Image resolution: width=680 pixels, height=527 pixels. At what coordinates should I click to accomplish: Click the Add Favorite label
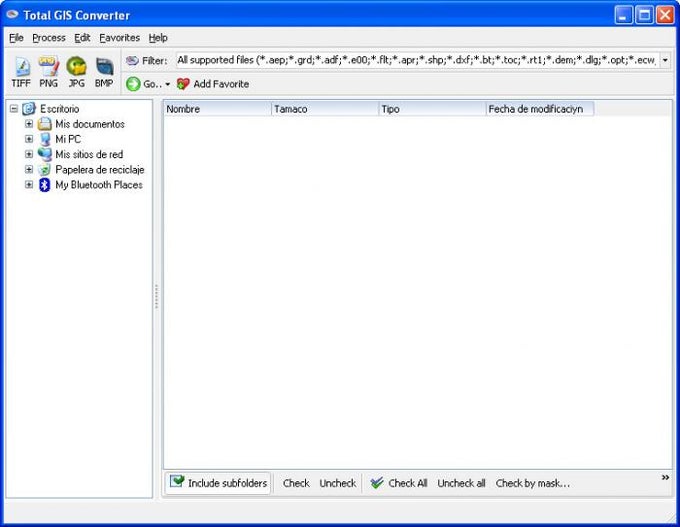point(221,84)
